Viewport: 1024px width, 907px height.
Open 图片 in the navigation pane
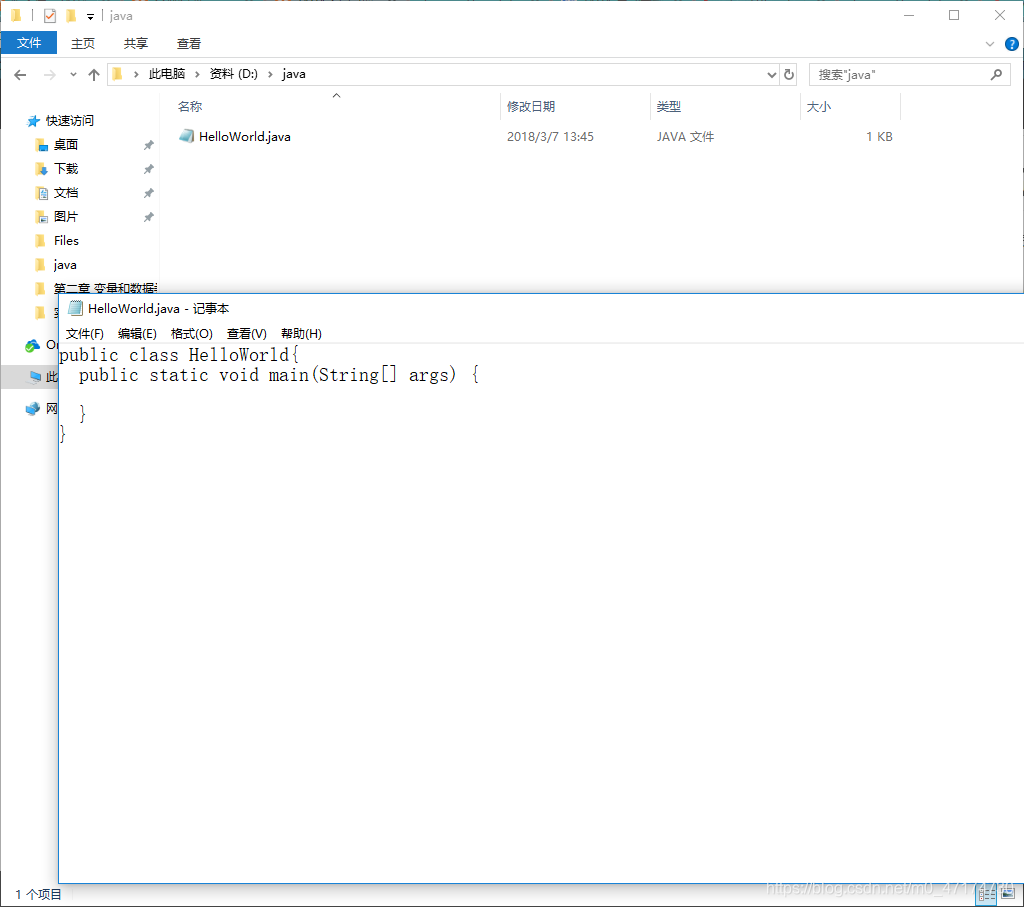[x=65, y=216]
